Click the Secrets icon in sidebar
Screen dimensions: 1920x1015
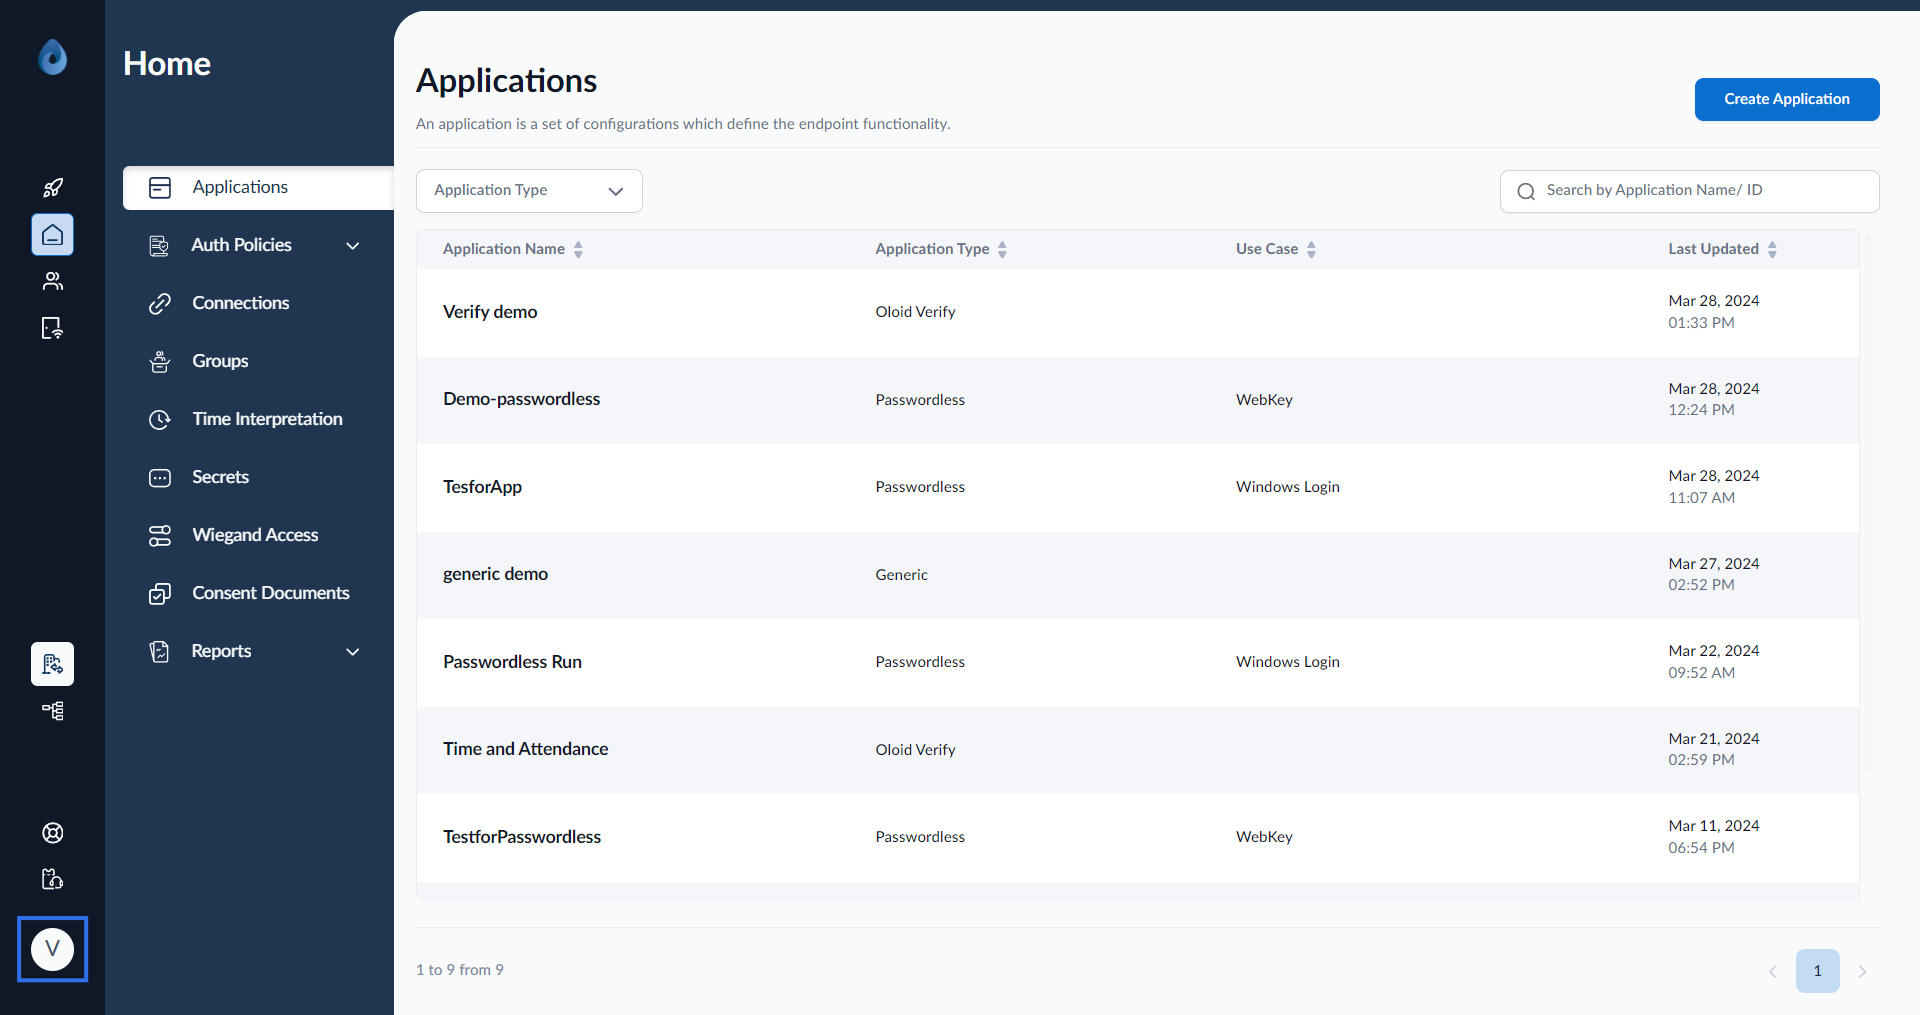point(160,478)
